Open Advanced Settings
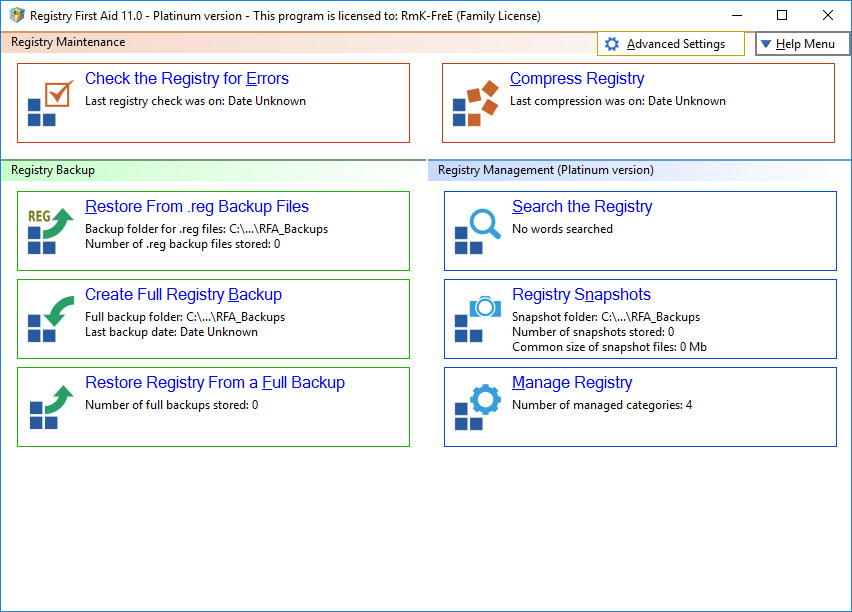852x612 pixels. [x=671, y=44]
